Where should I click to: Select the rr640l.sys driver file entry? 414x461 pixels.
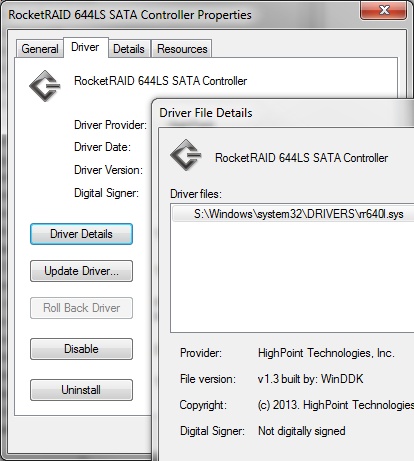pyautogui.click(x=293, y=214)
